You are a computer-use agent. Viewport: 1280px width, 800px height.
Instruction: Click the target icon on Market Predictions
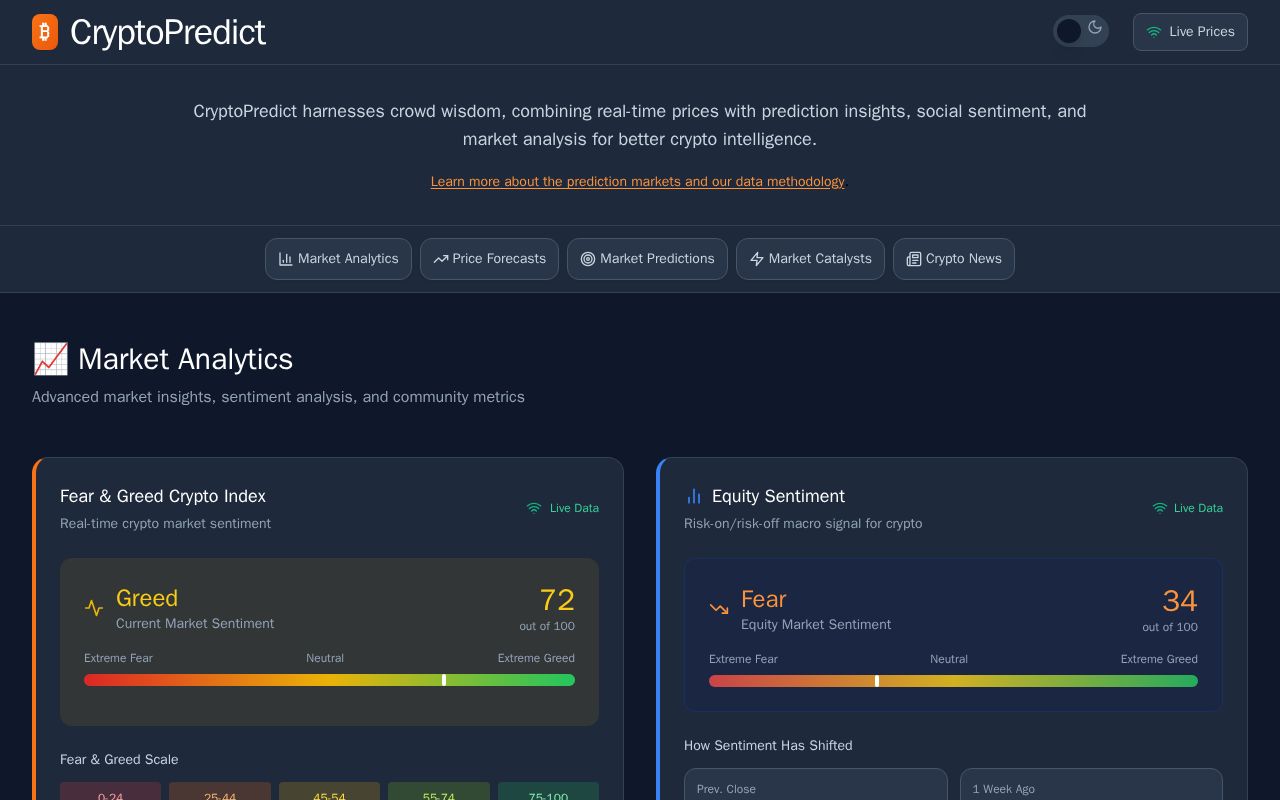[x=588, y=259]
